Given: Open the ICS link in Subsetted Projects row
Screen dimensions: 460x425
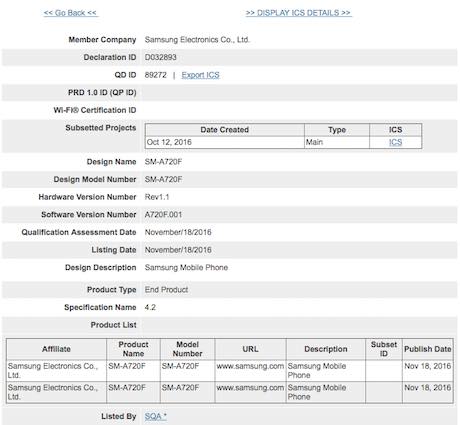Looking at the screenshot, I should (x=395, y=142).
